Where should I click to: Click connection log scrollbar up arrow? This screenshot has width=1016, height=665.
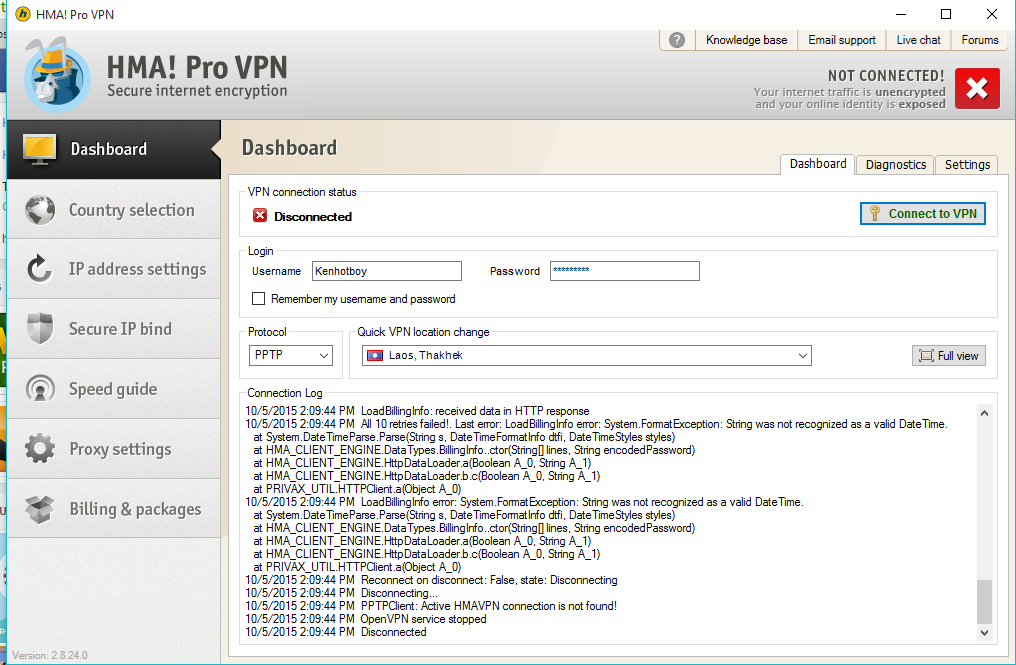[984, 413]
